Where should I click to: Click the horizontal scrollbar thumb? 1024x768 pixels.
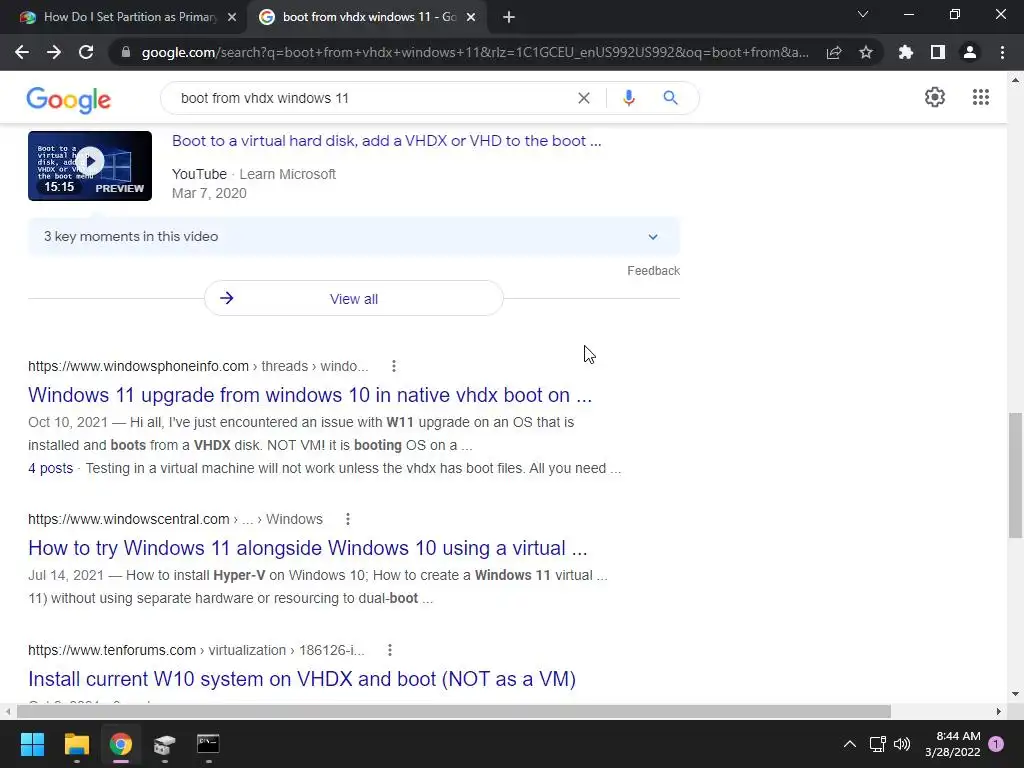click(454, 711)
